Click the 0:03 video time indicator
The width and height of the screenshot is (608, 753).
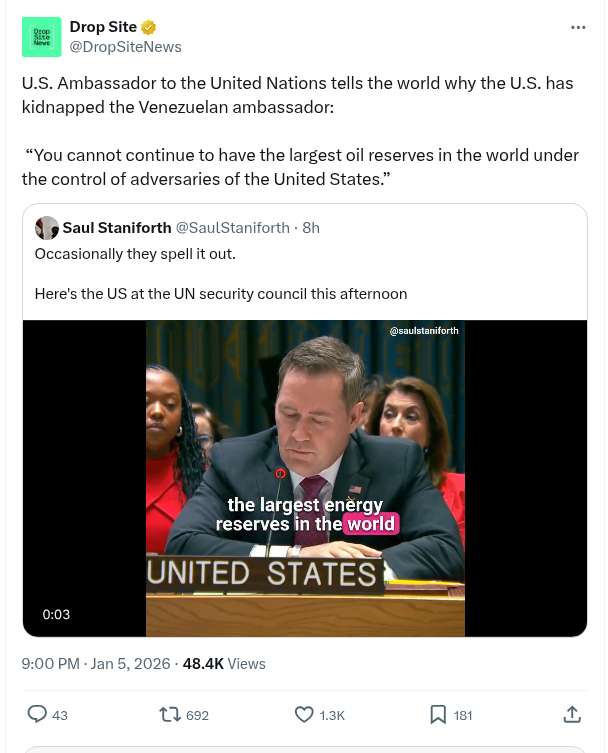pyautogui.click(x=56, y=614)
